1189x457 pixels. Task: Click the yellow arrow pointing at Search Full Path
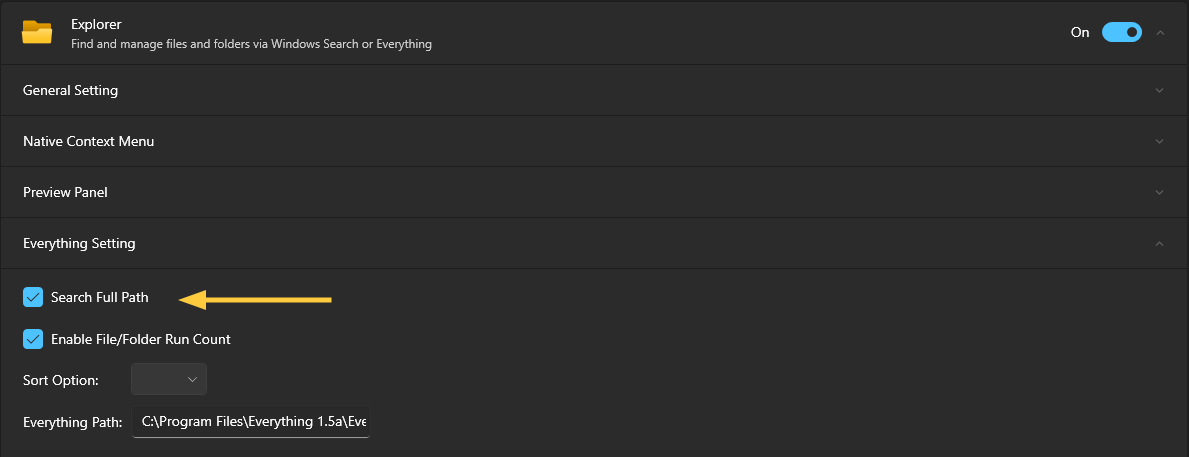tap(255, 298)
